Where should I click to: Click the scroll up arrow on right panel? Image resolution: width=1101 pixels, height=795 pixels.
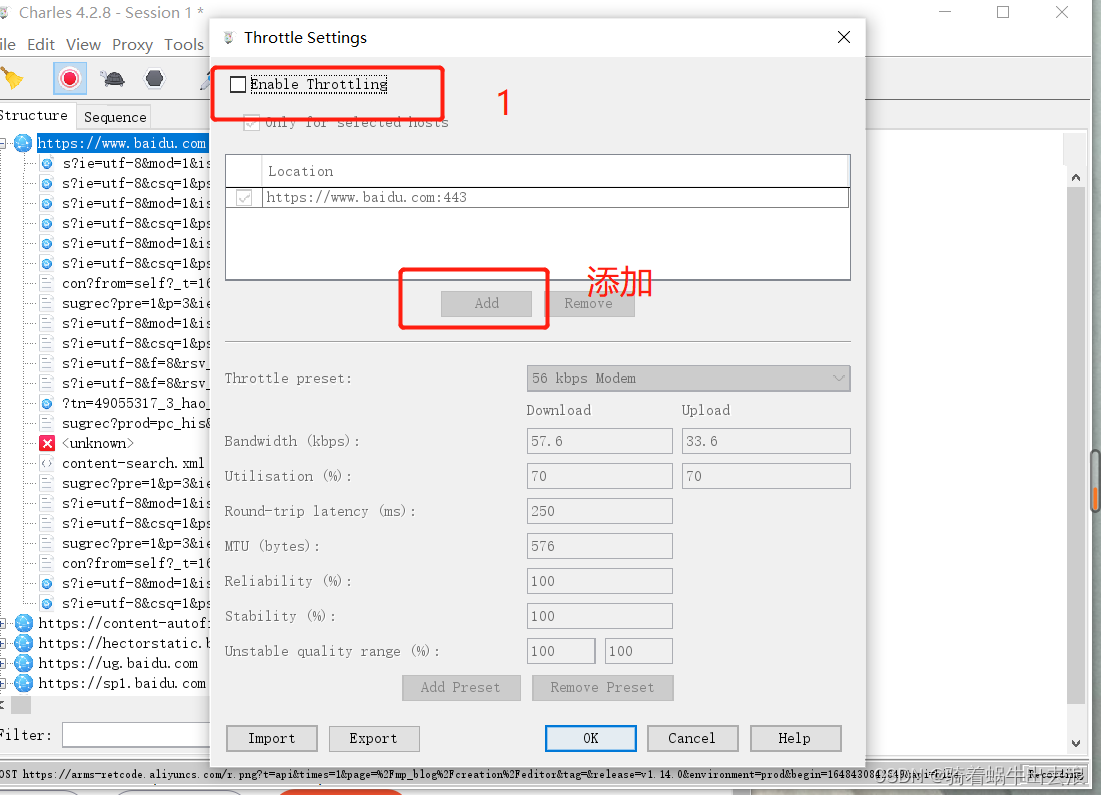pyautogui.click(x=1076, y=178)
